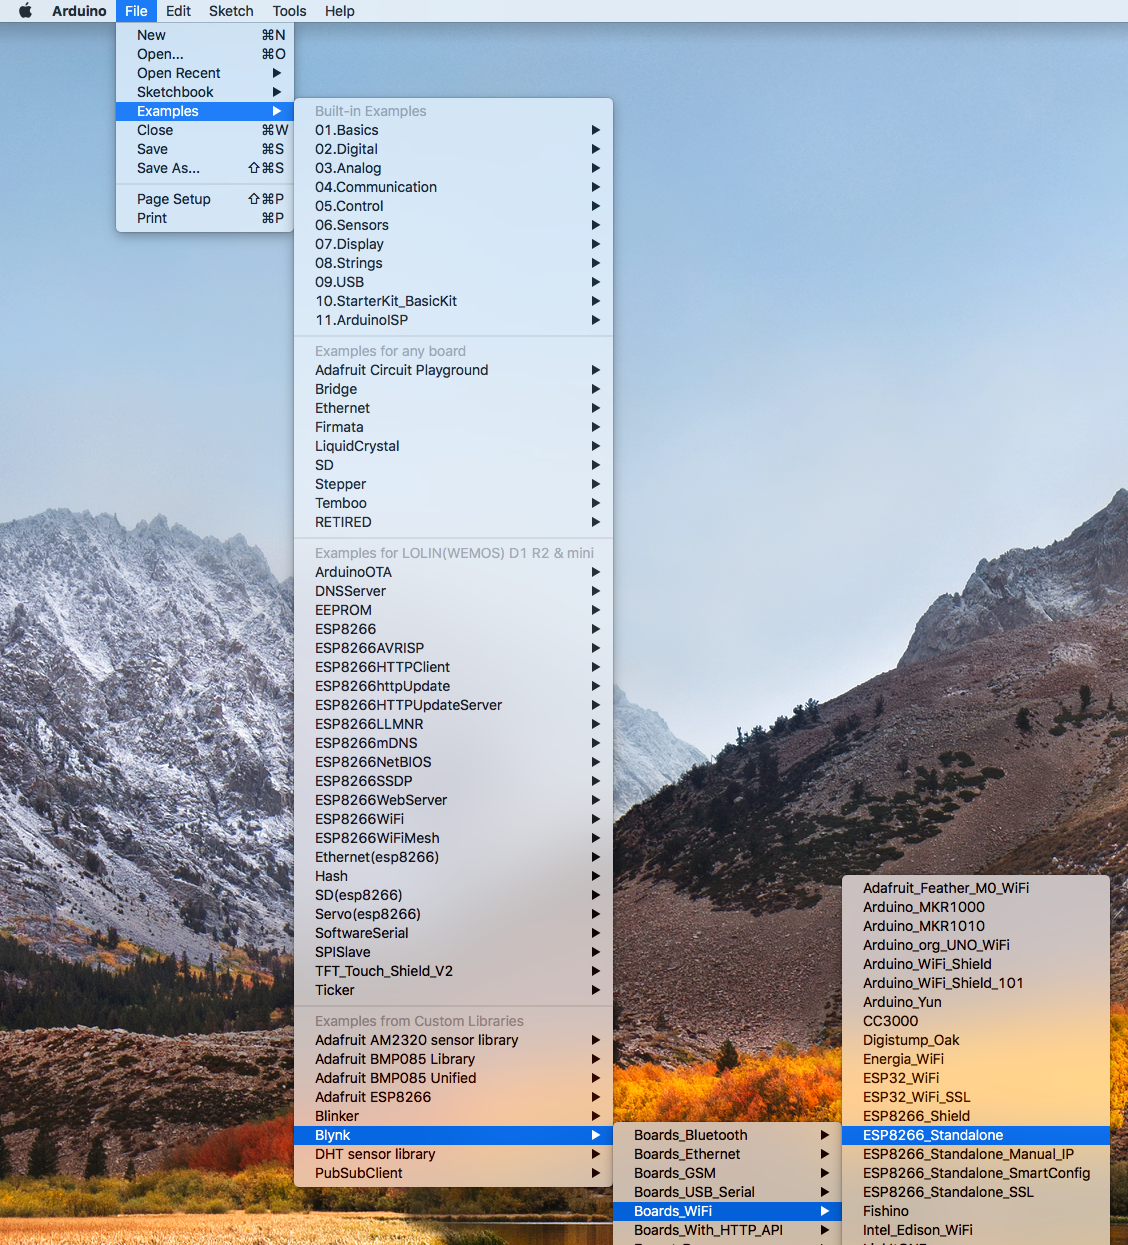Expand the "ESP8266WiFi" examples submenu
Viewport: 1128px width, 1245px height.
click(359, 818)
